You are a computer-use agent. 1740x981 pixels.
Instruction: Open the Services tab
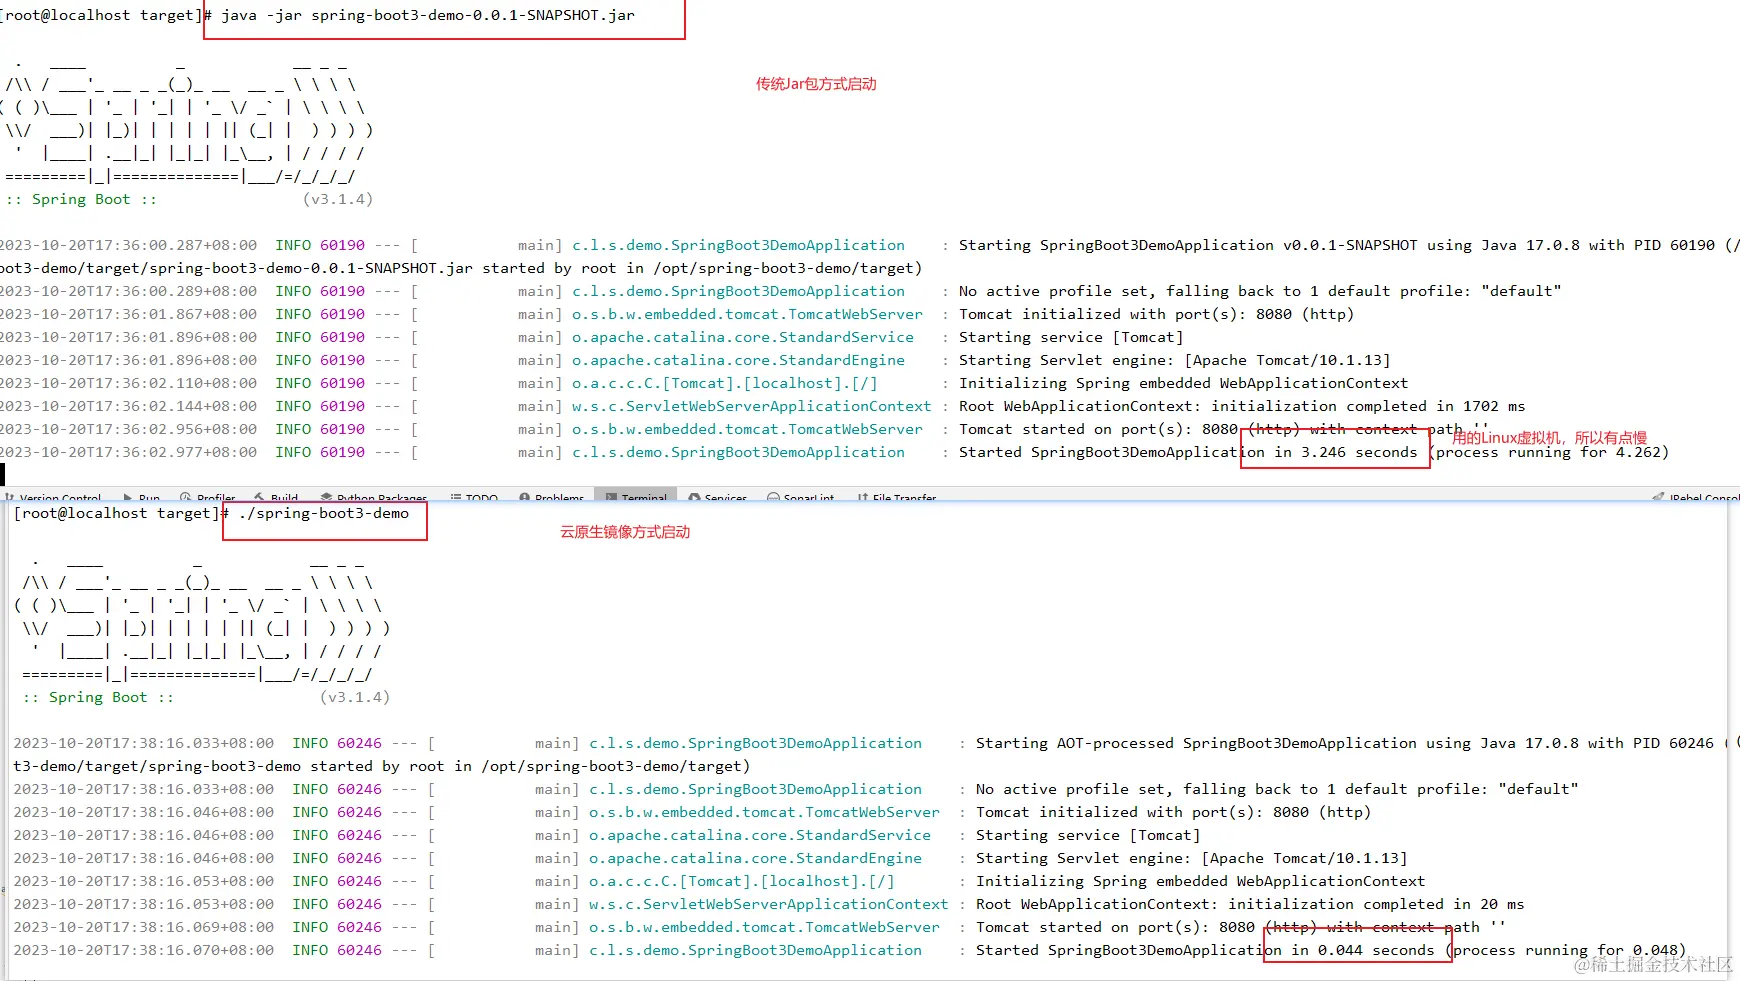(x=718, y=497)
